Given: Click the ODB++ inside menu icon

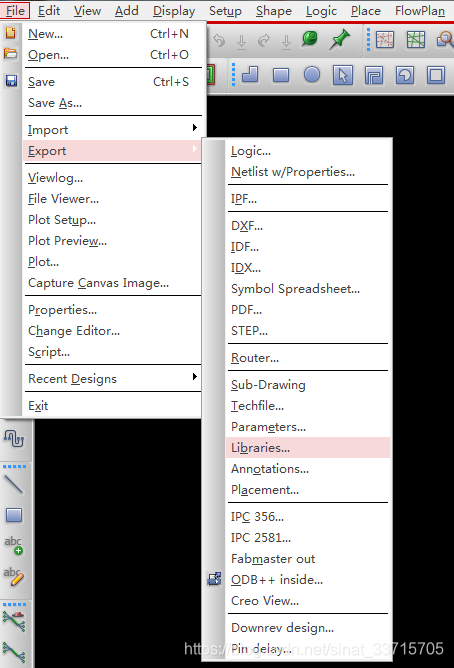Looking at the screenshot, I should click(214, 579).
